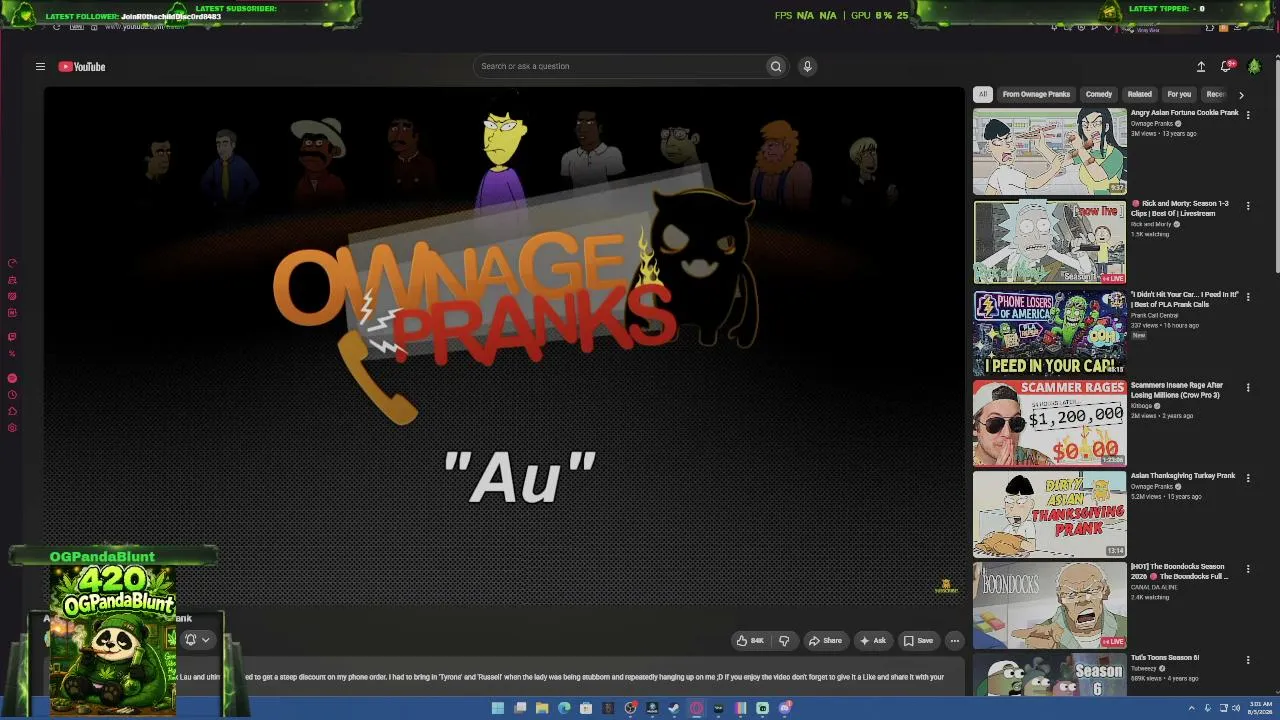This screenshot has height=720, width=1280.
Task: Save the video to a playlist
Action: pyautogui.click(x=918, y=641)
